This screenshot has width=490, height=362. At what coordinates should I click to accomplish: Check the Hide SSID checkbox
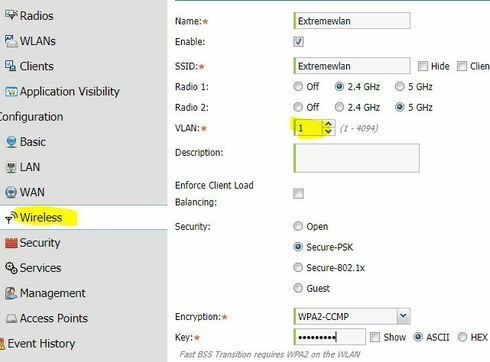(423, 66)
